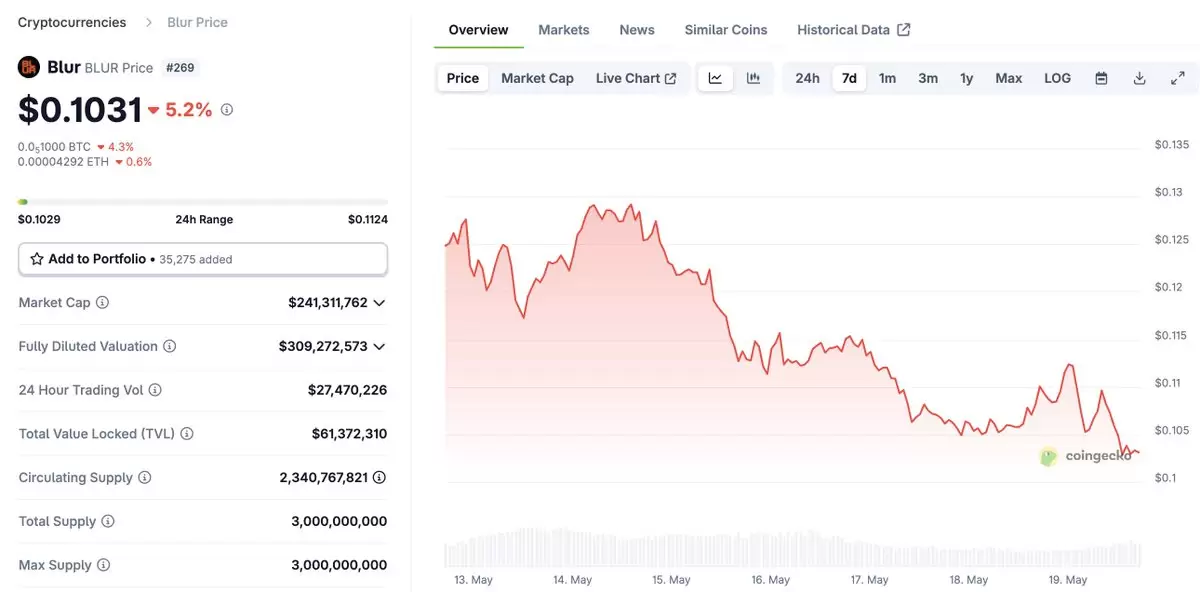Switch to Similar Coins tab
1200x592 pixels.
pos(726,30)
